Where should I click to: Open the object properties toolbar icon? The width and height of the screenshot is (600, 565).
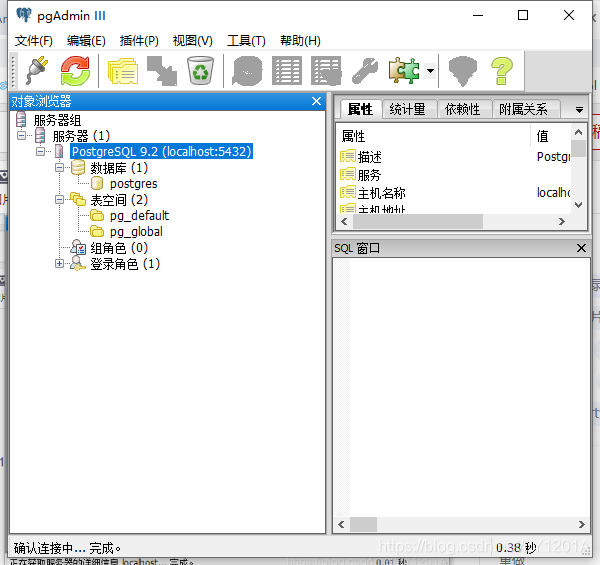click(123, 71)
